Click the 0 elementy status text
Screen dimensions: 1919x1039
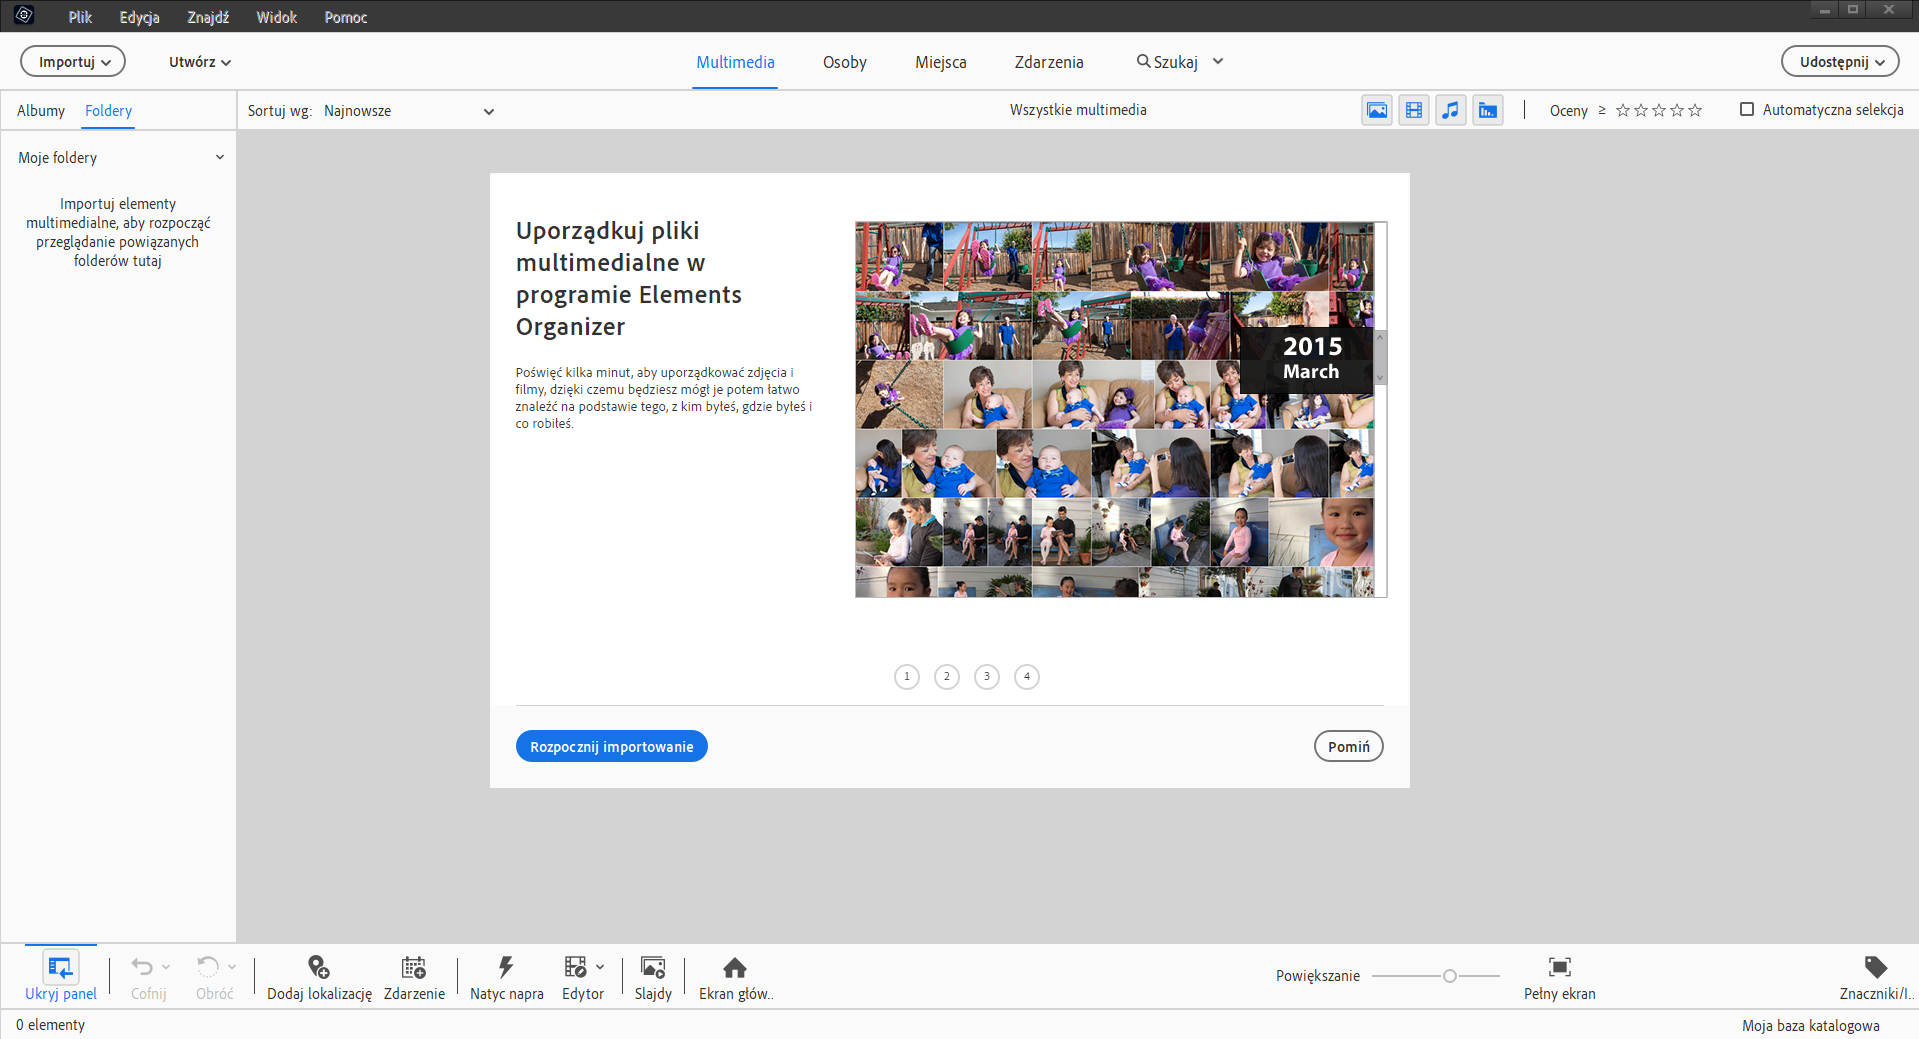coord(50,1025)
